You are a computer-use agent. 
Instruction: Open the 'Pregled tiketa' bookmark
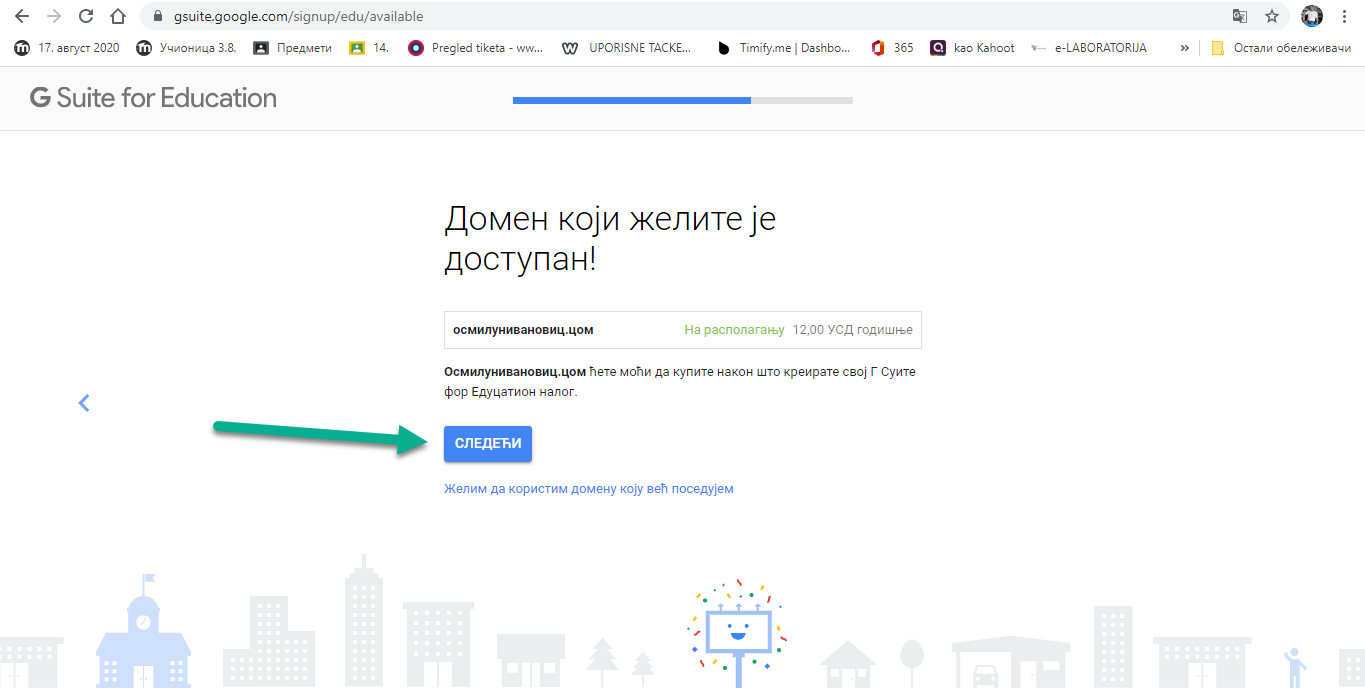point(476,48)
